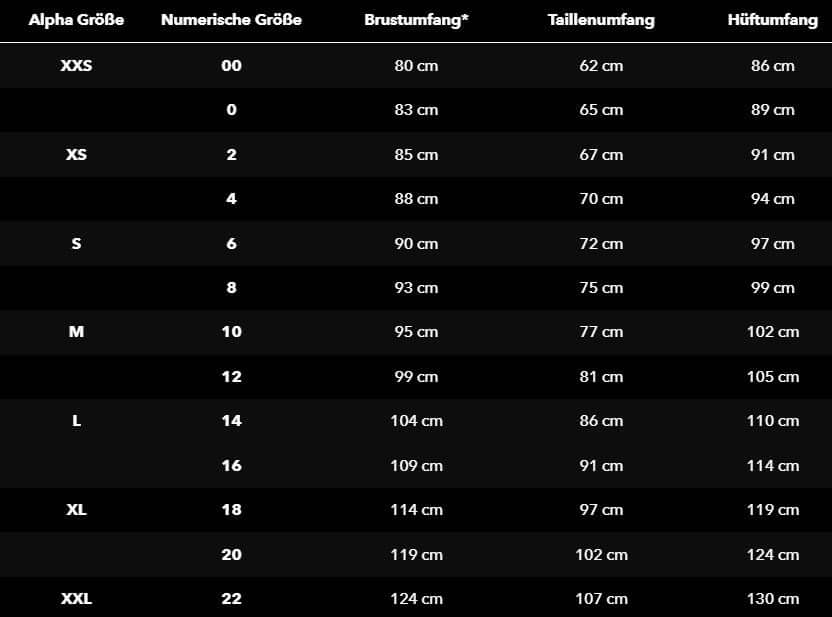The width and height of the screenshot is (832, 617).
Task: Click the XXL alpha size cell
Action: pos(76,599)
